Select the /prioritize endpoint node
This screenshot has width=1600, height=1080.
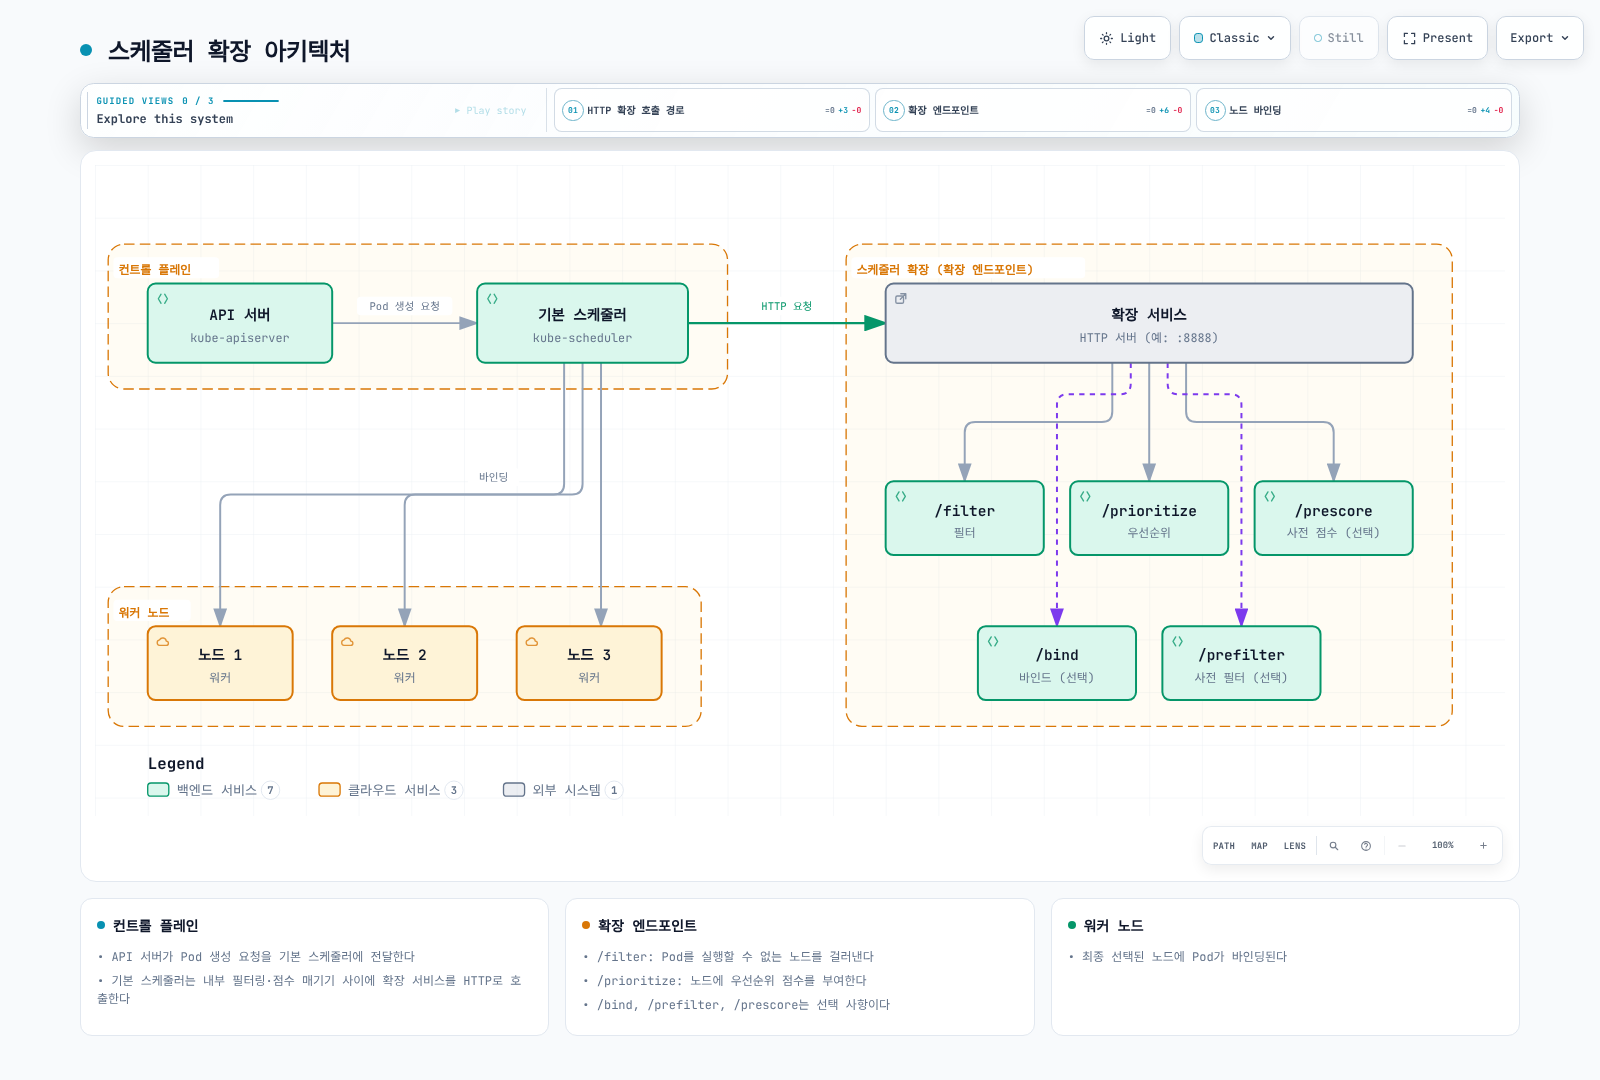(x=1149, y=518)
